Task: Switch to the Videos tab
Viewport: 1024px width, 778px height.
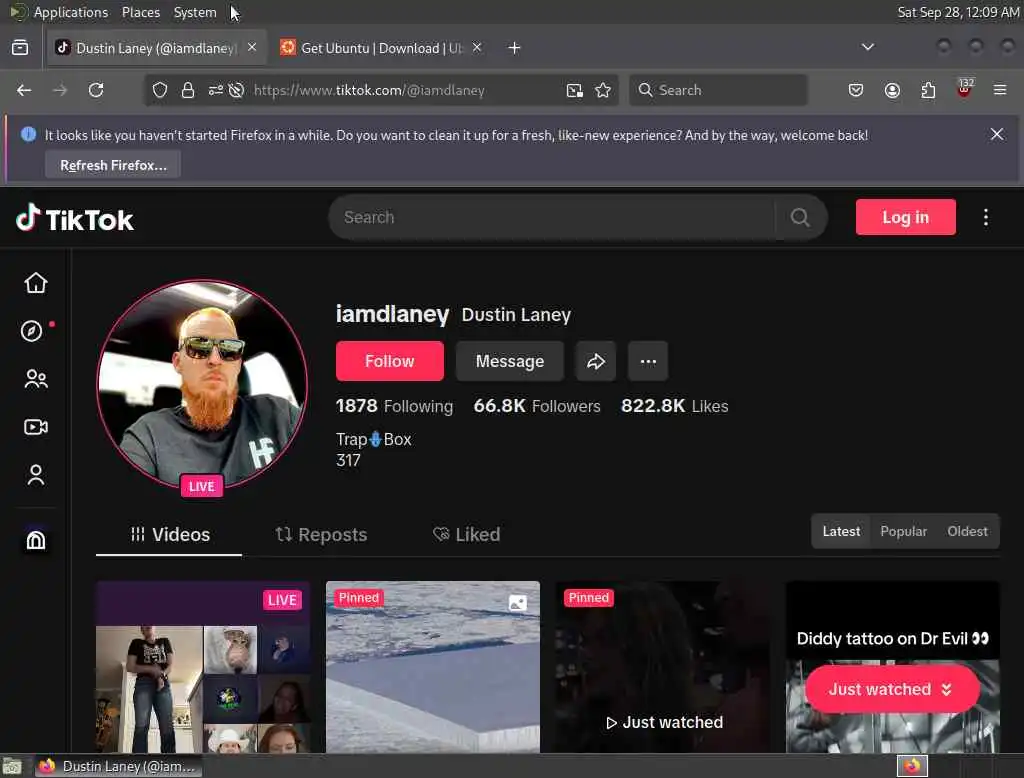Action: coord(170,534)
